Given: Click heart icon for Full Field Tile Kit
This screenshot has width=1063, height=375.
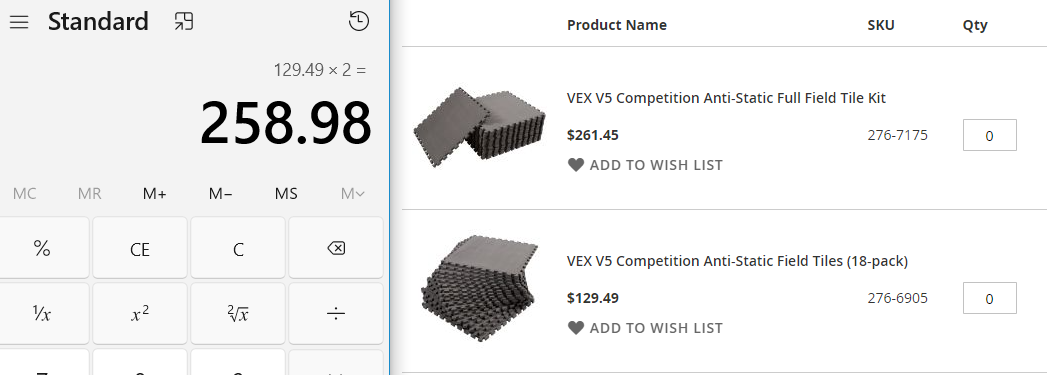Looking at the screenshot, I should [x=576, y=165].
